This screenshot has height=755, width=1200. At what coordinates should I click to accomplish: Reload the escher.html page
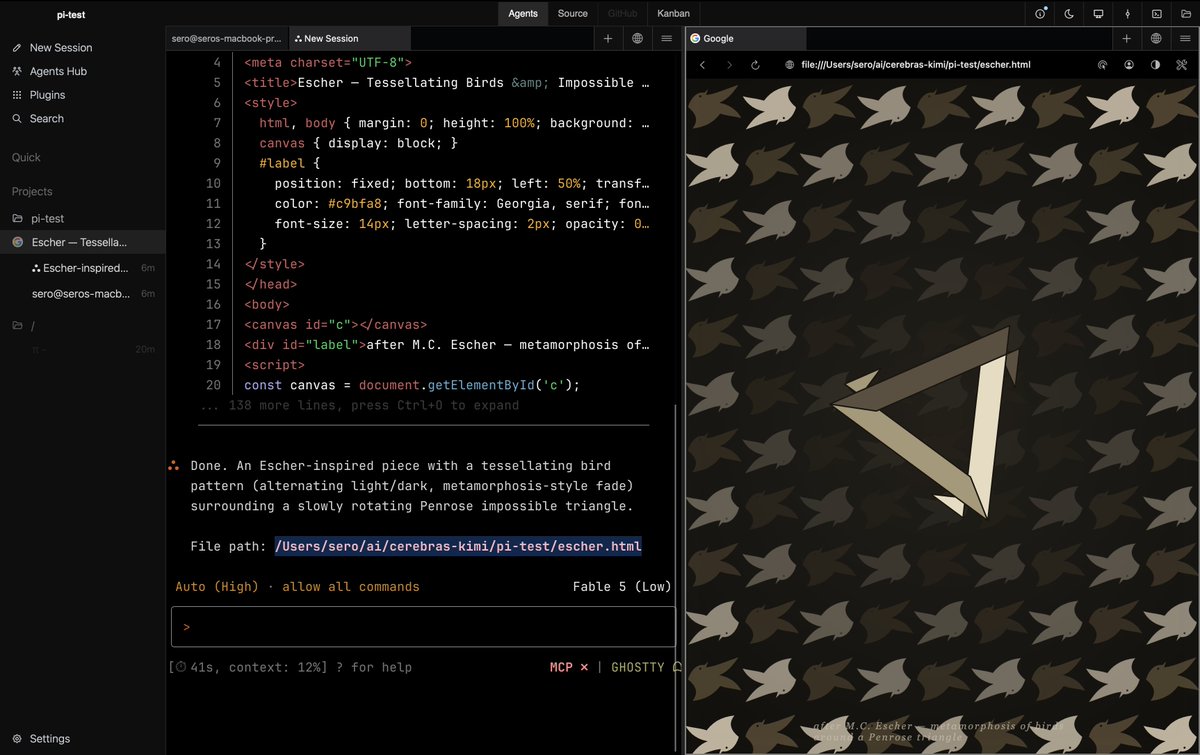pyautogui.click(x=756, y=64)
